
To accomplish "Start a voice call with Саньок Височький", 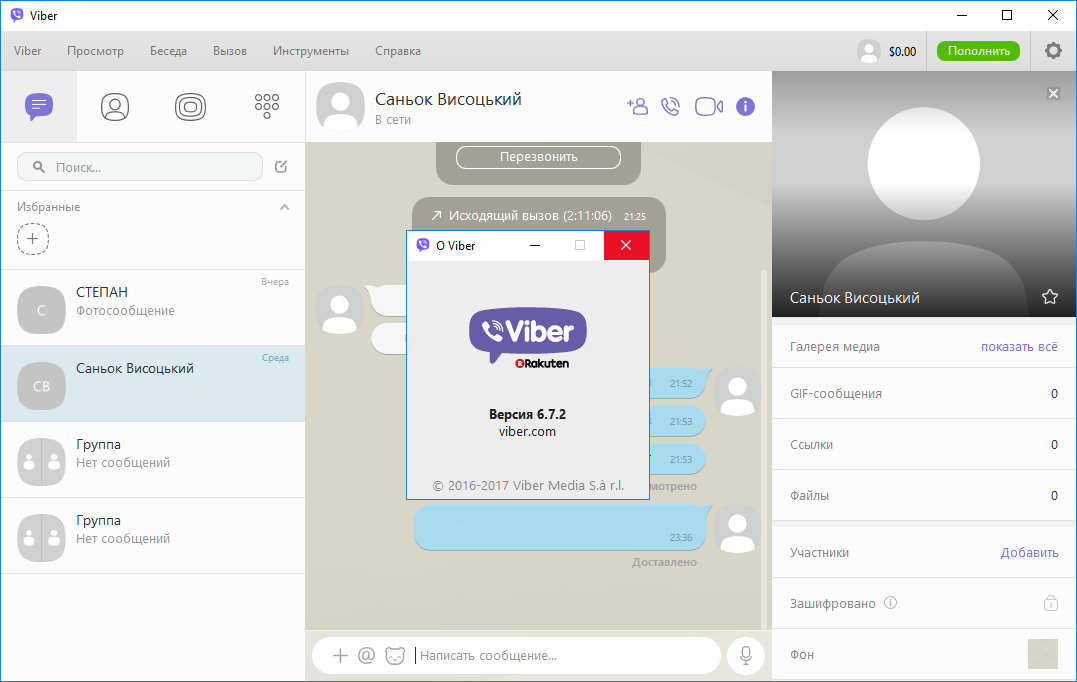I will coord(670,106).
